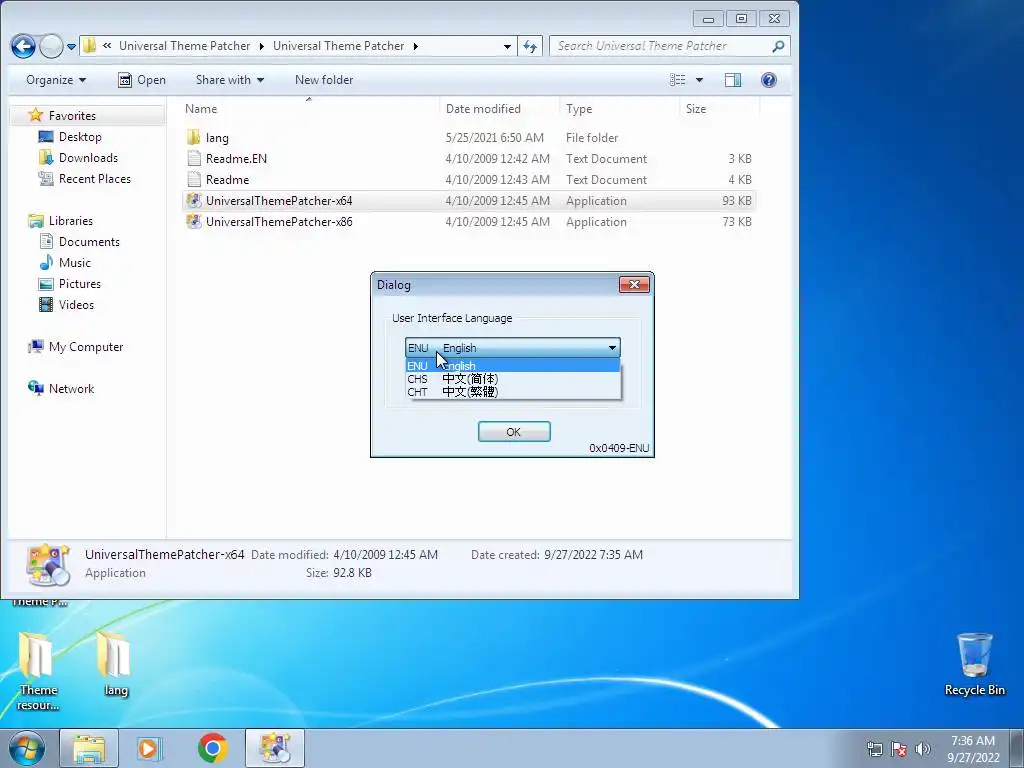Image resolution: width=1024 pixels, height=768 pixels.
Task: Click the change view icon
Action: (677, 80)
